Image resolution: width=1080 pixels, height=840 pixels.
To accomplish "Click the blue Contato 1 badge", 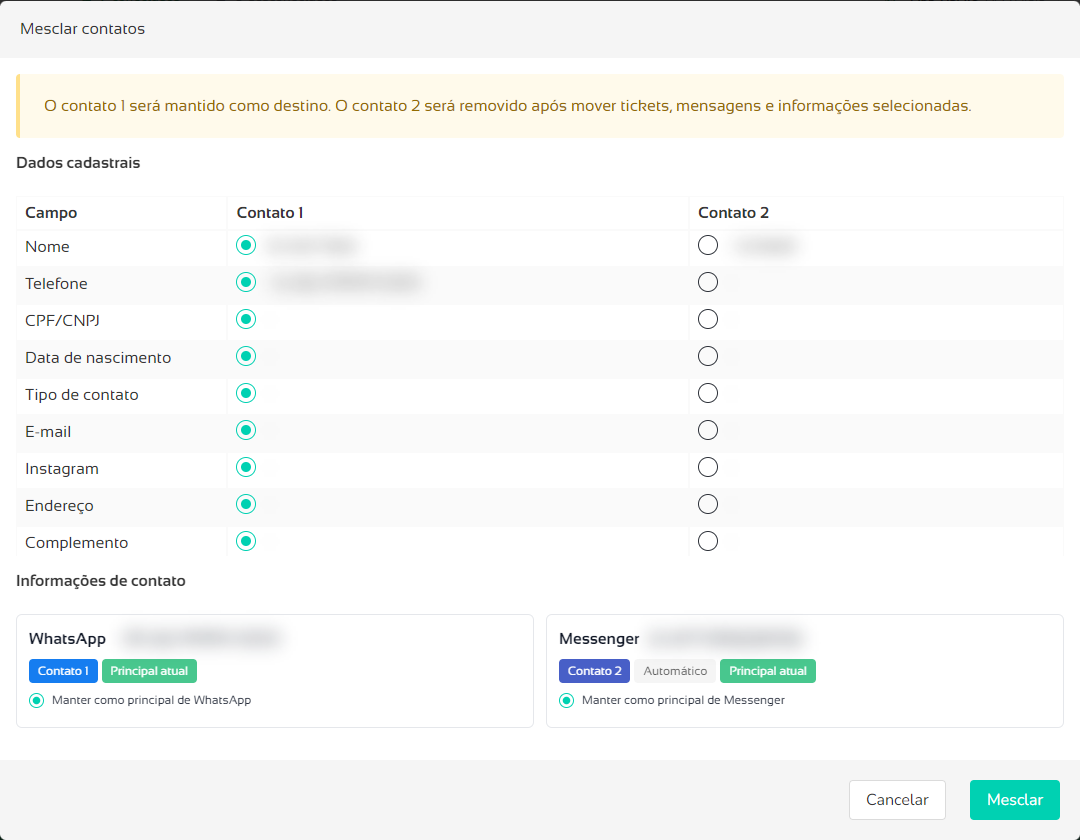I will 63,671.
